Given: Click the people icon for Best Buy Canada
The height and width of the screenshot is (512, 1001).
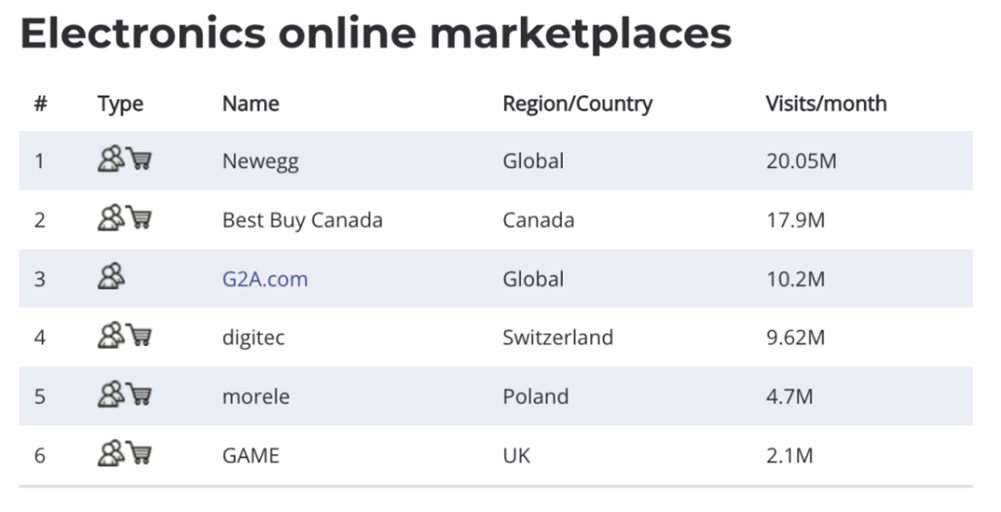Looking at the screenshot, I should point(111,217).
